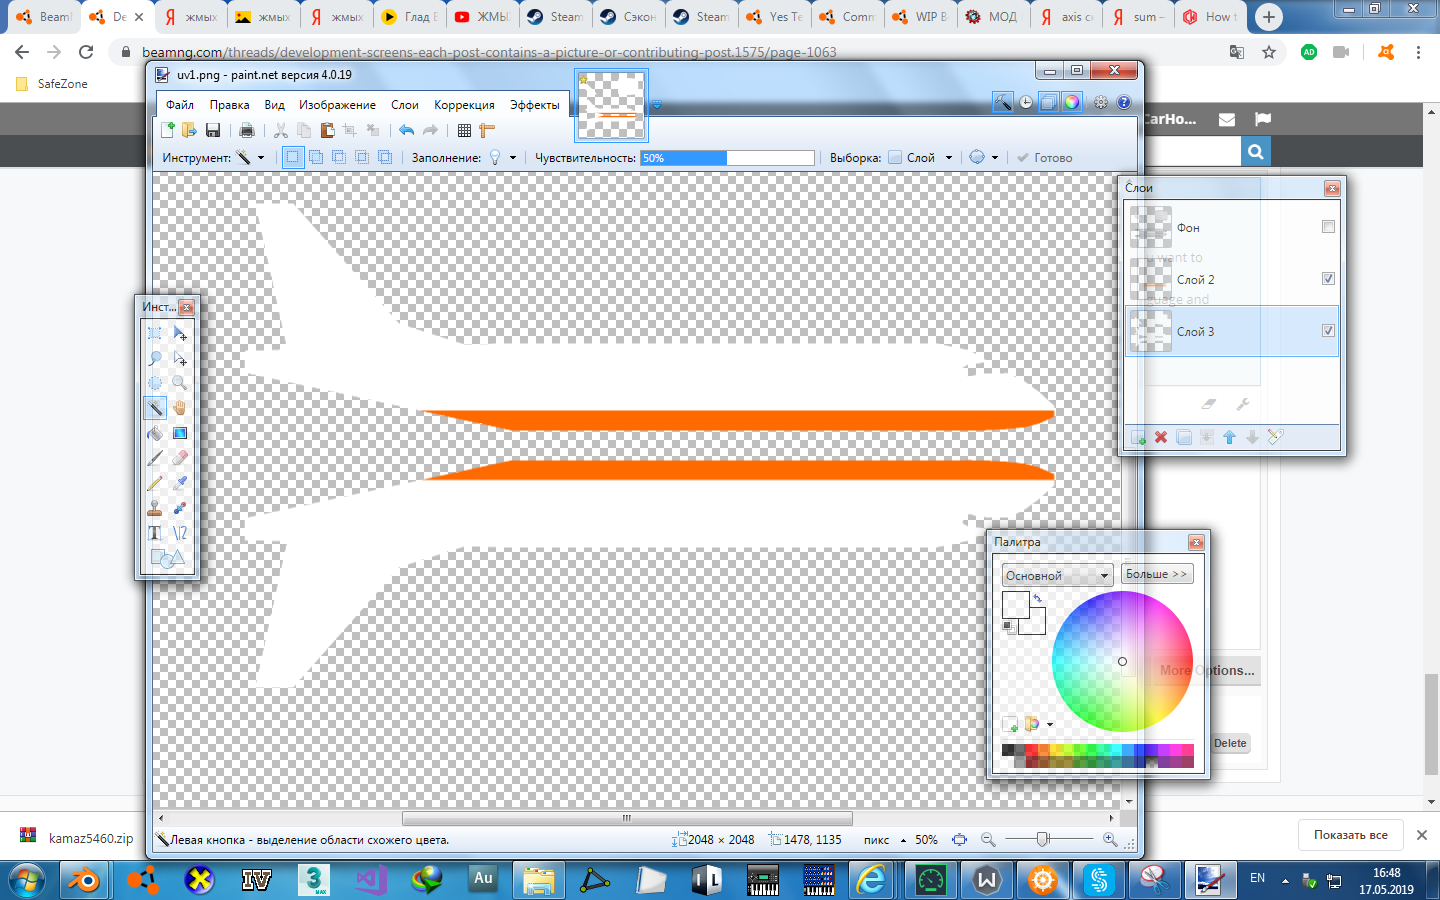Click Показать все in downloads bar
Image resolution: width=1440 pixels, height=900 pixels.
click(x=1351, y=835)
